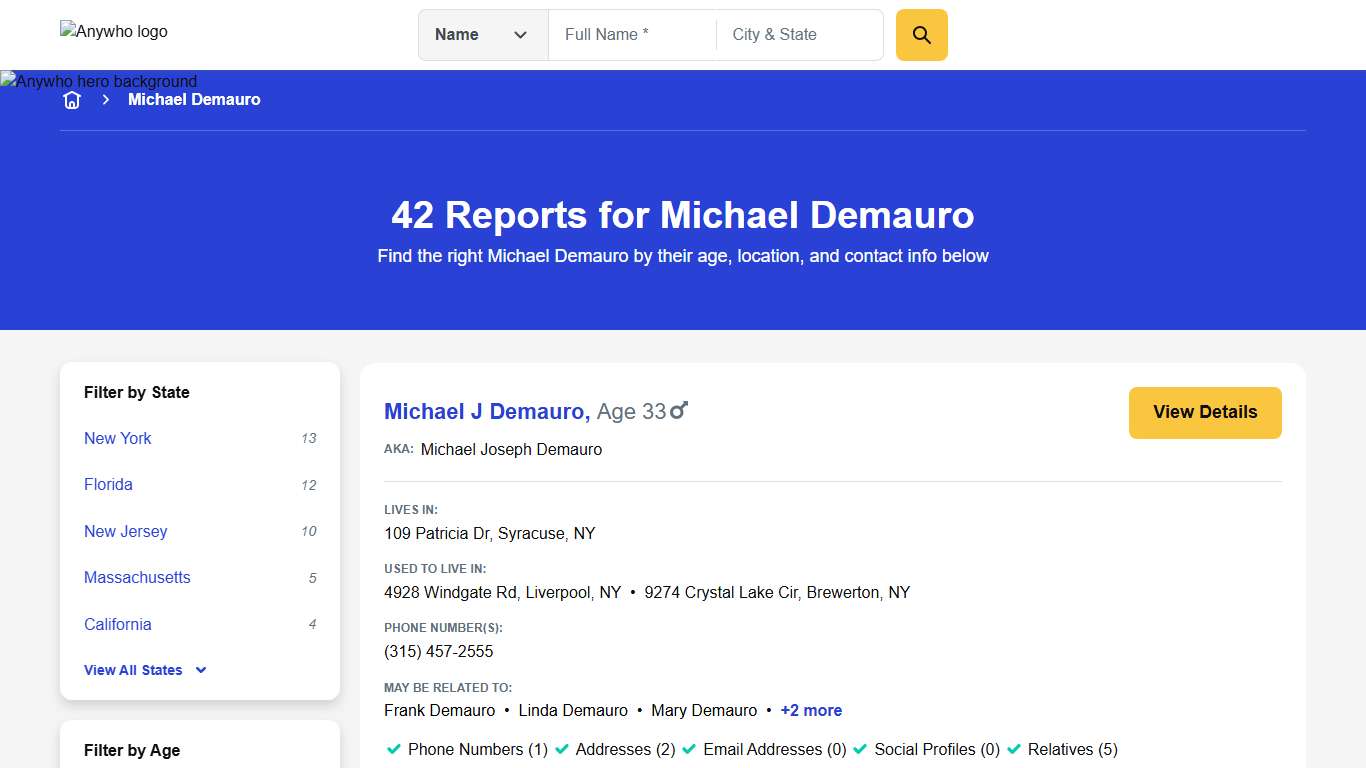Click the Anywho logo

(x=113, y=31)
